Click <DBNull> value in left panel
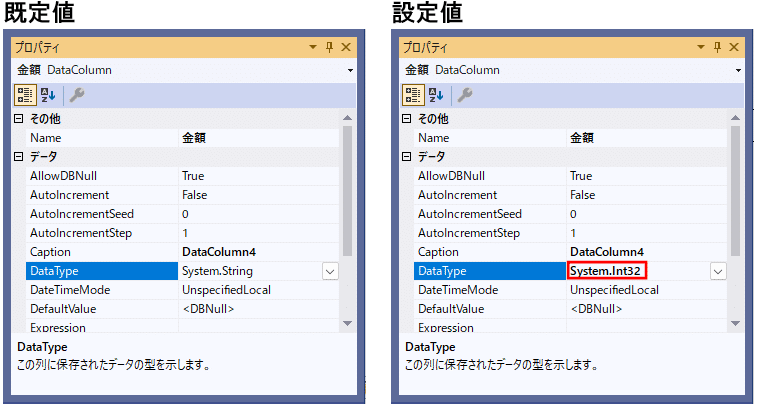758x407 pixels. point(208,309)
